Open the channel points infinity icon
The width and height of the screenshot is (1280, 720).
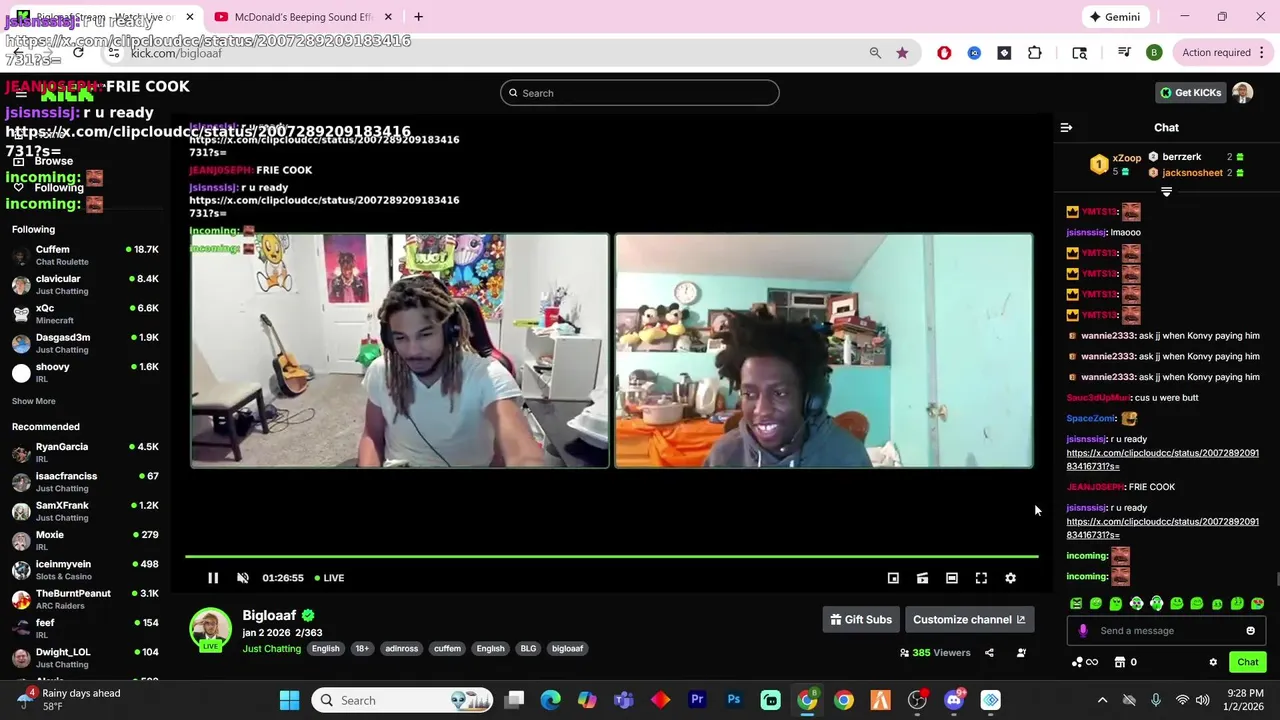point(1085,662)
